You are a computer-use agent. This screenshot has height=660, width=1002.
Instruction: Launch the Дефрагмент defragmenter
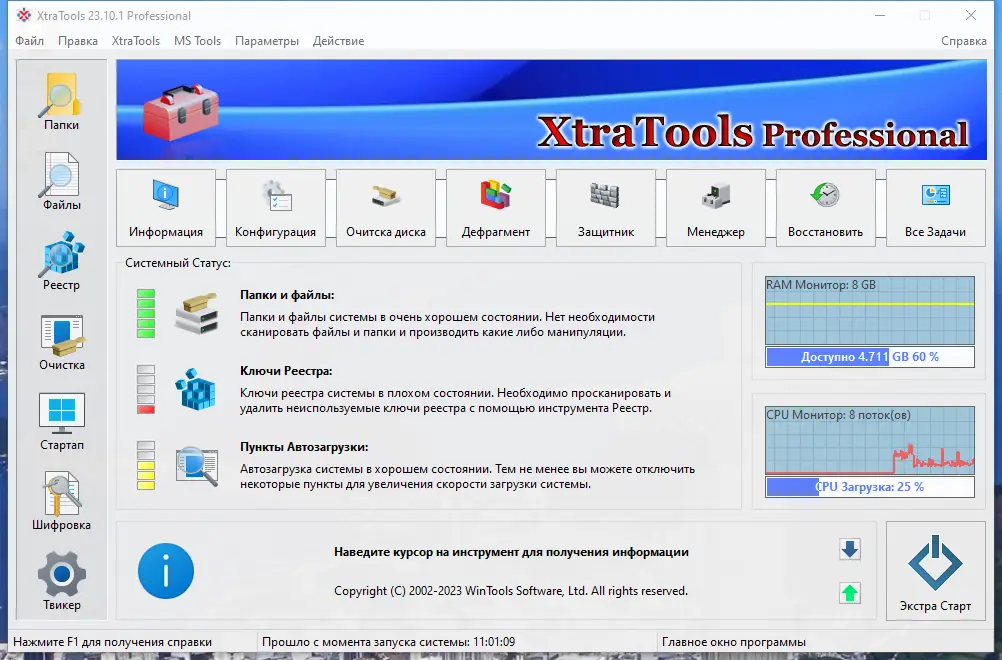(495, 208)
